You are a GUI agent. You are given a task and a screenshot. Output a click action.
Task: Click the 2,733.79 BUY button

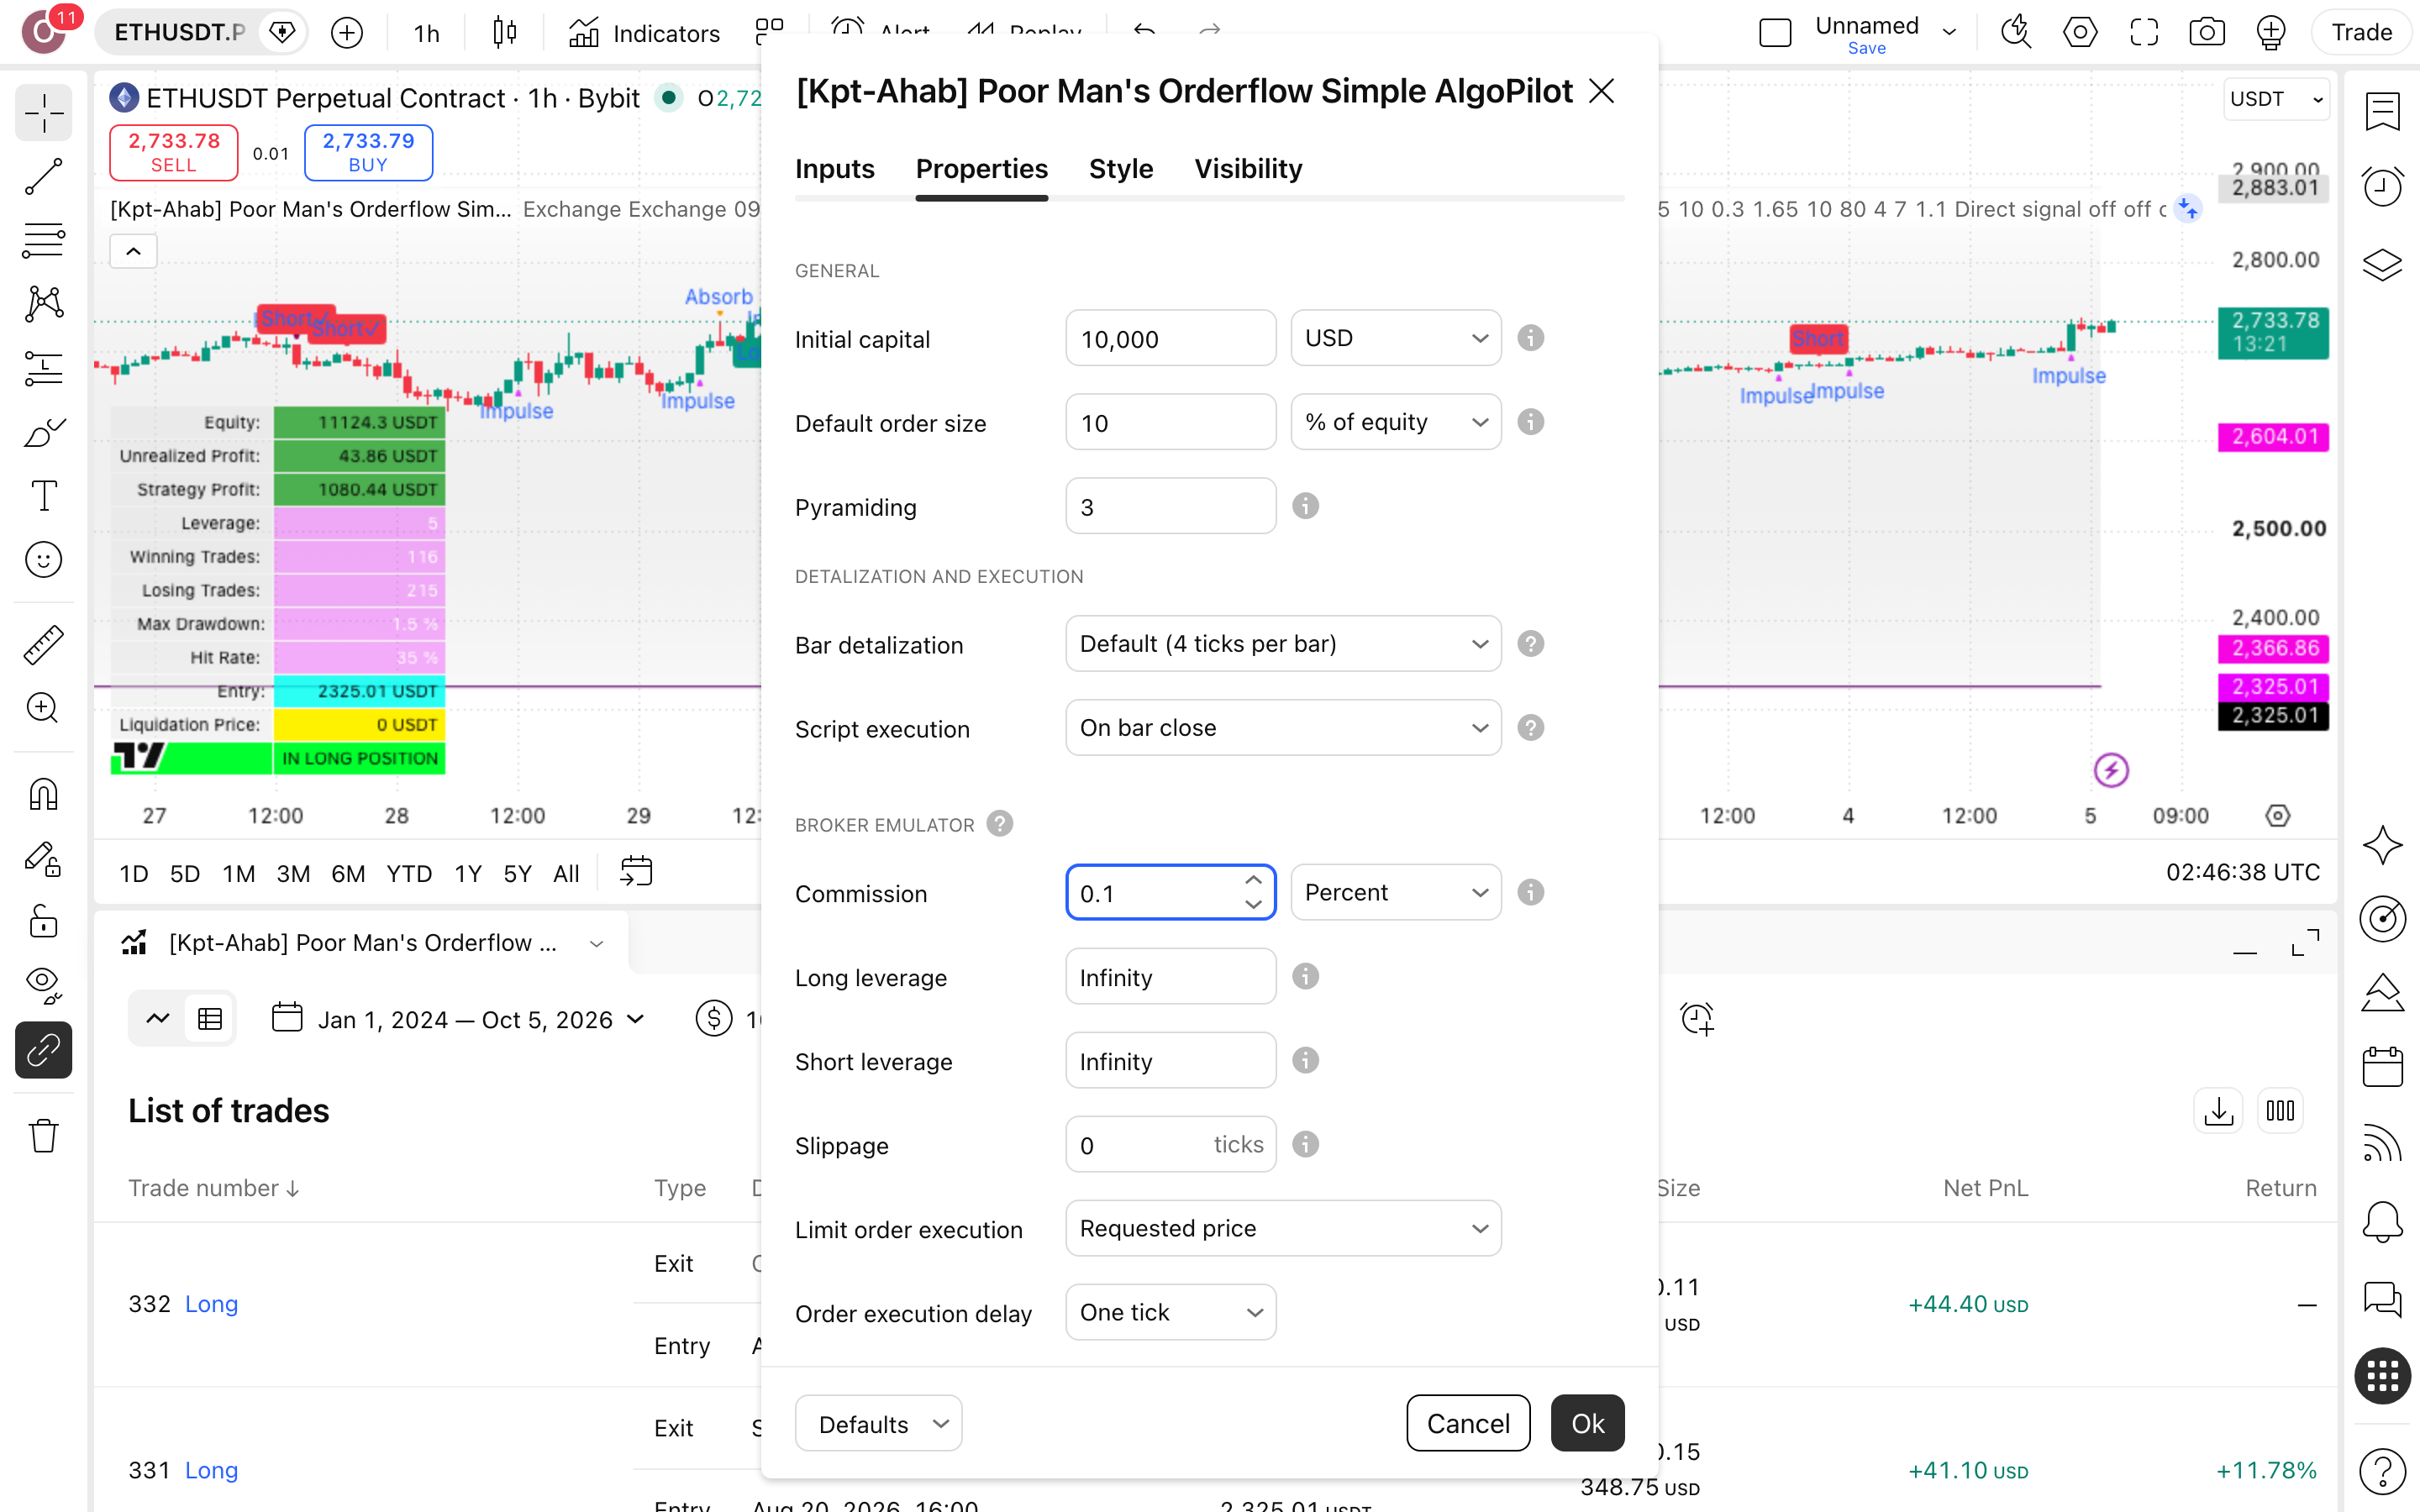[368, 152]
